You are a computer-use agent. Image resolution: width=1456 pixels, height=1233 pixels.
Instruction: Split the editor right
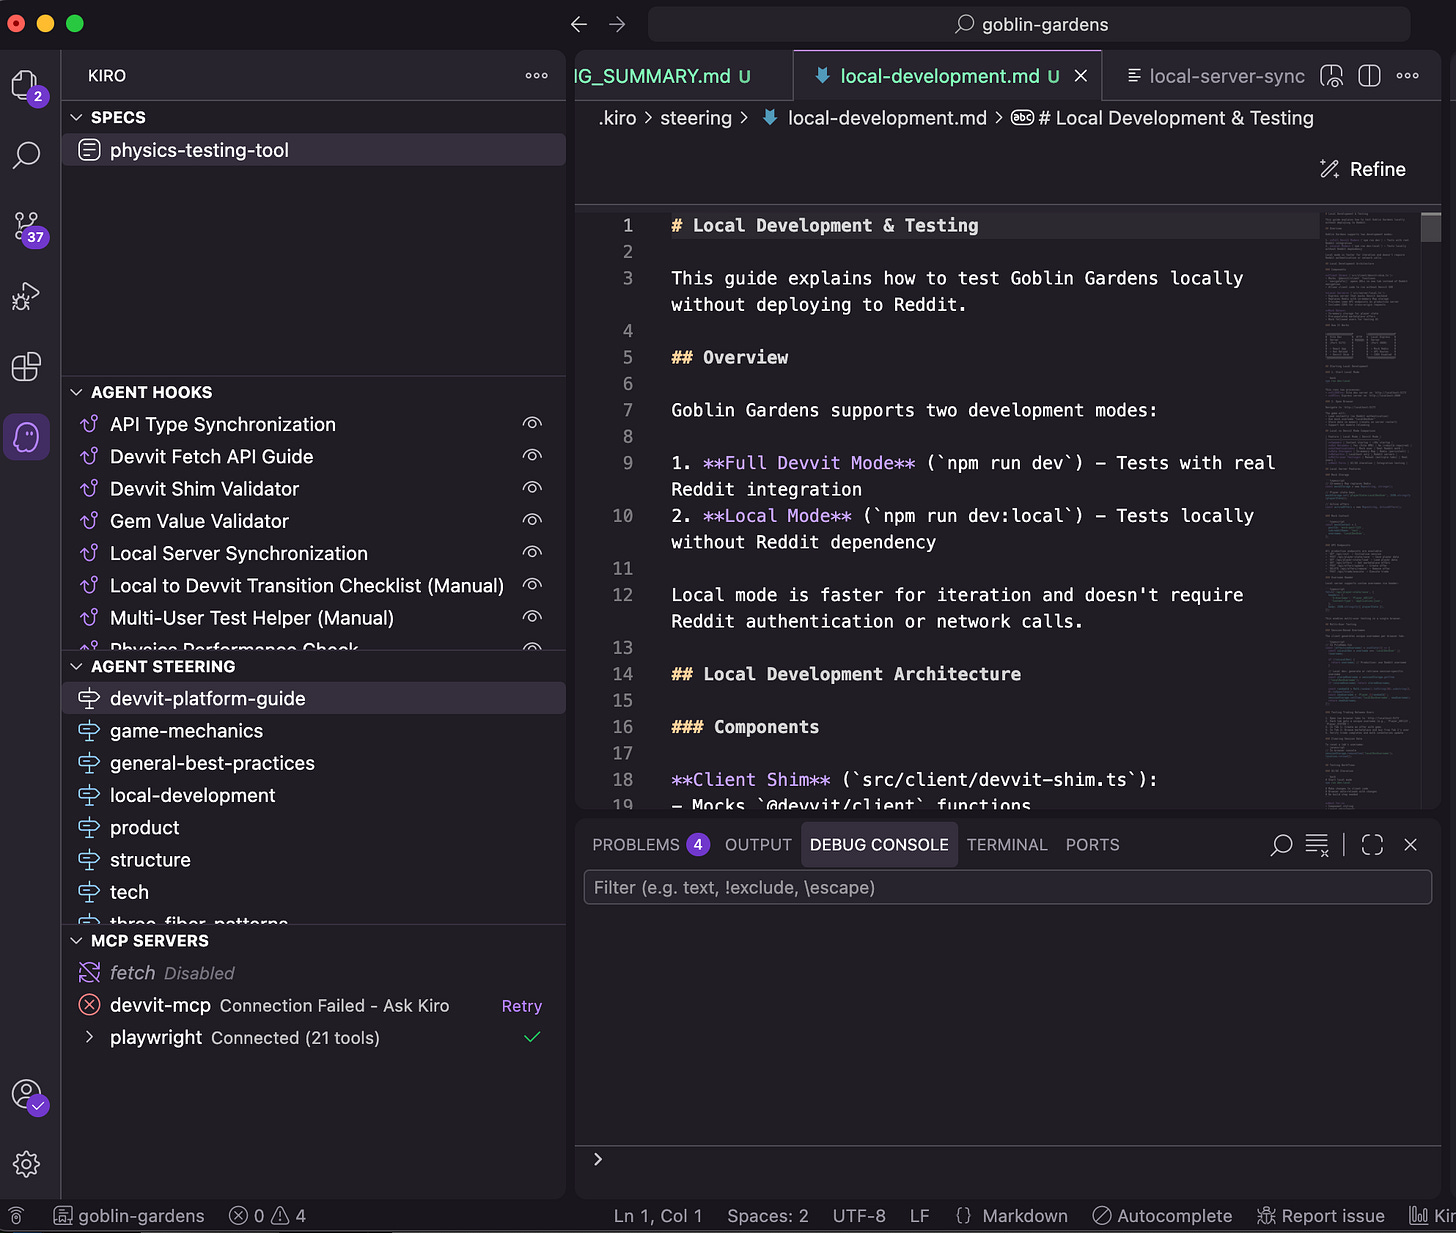click(x=1370, y=76)
